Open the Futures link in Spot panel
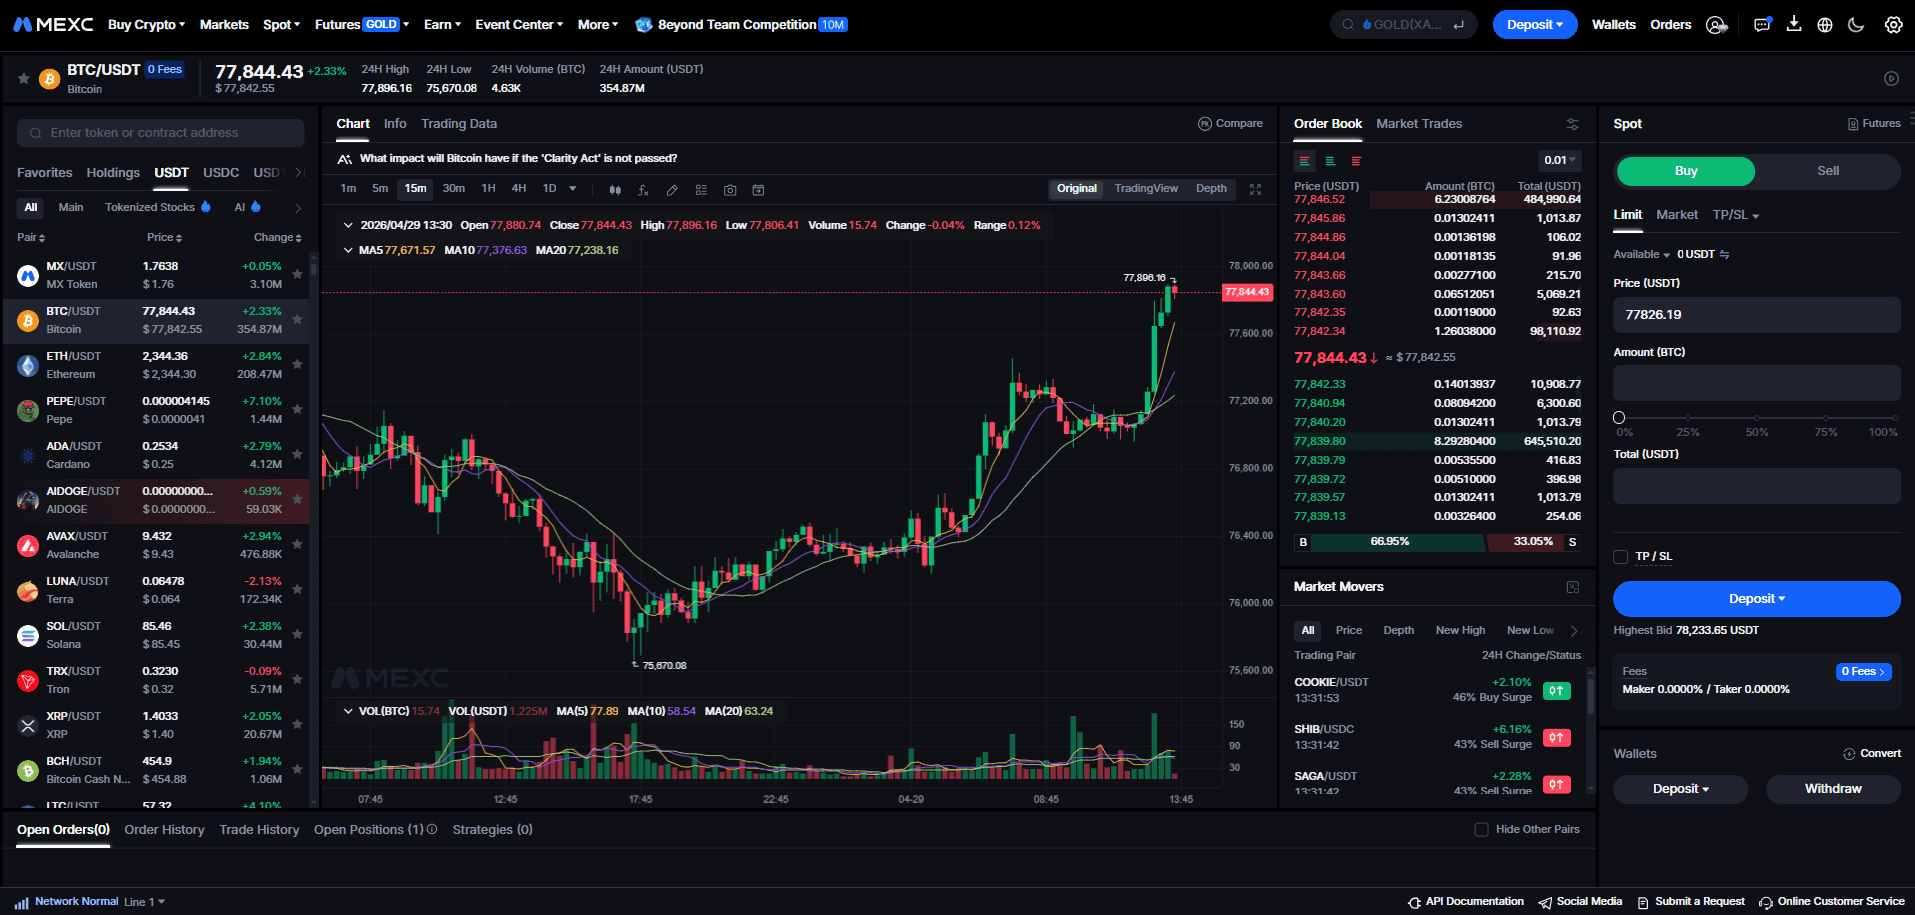 tap(1874, 124)
